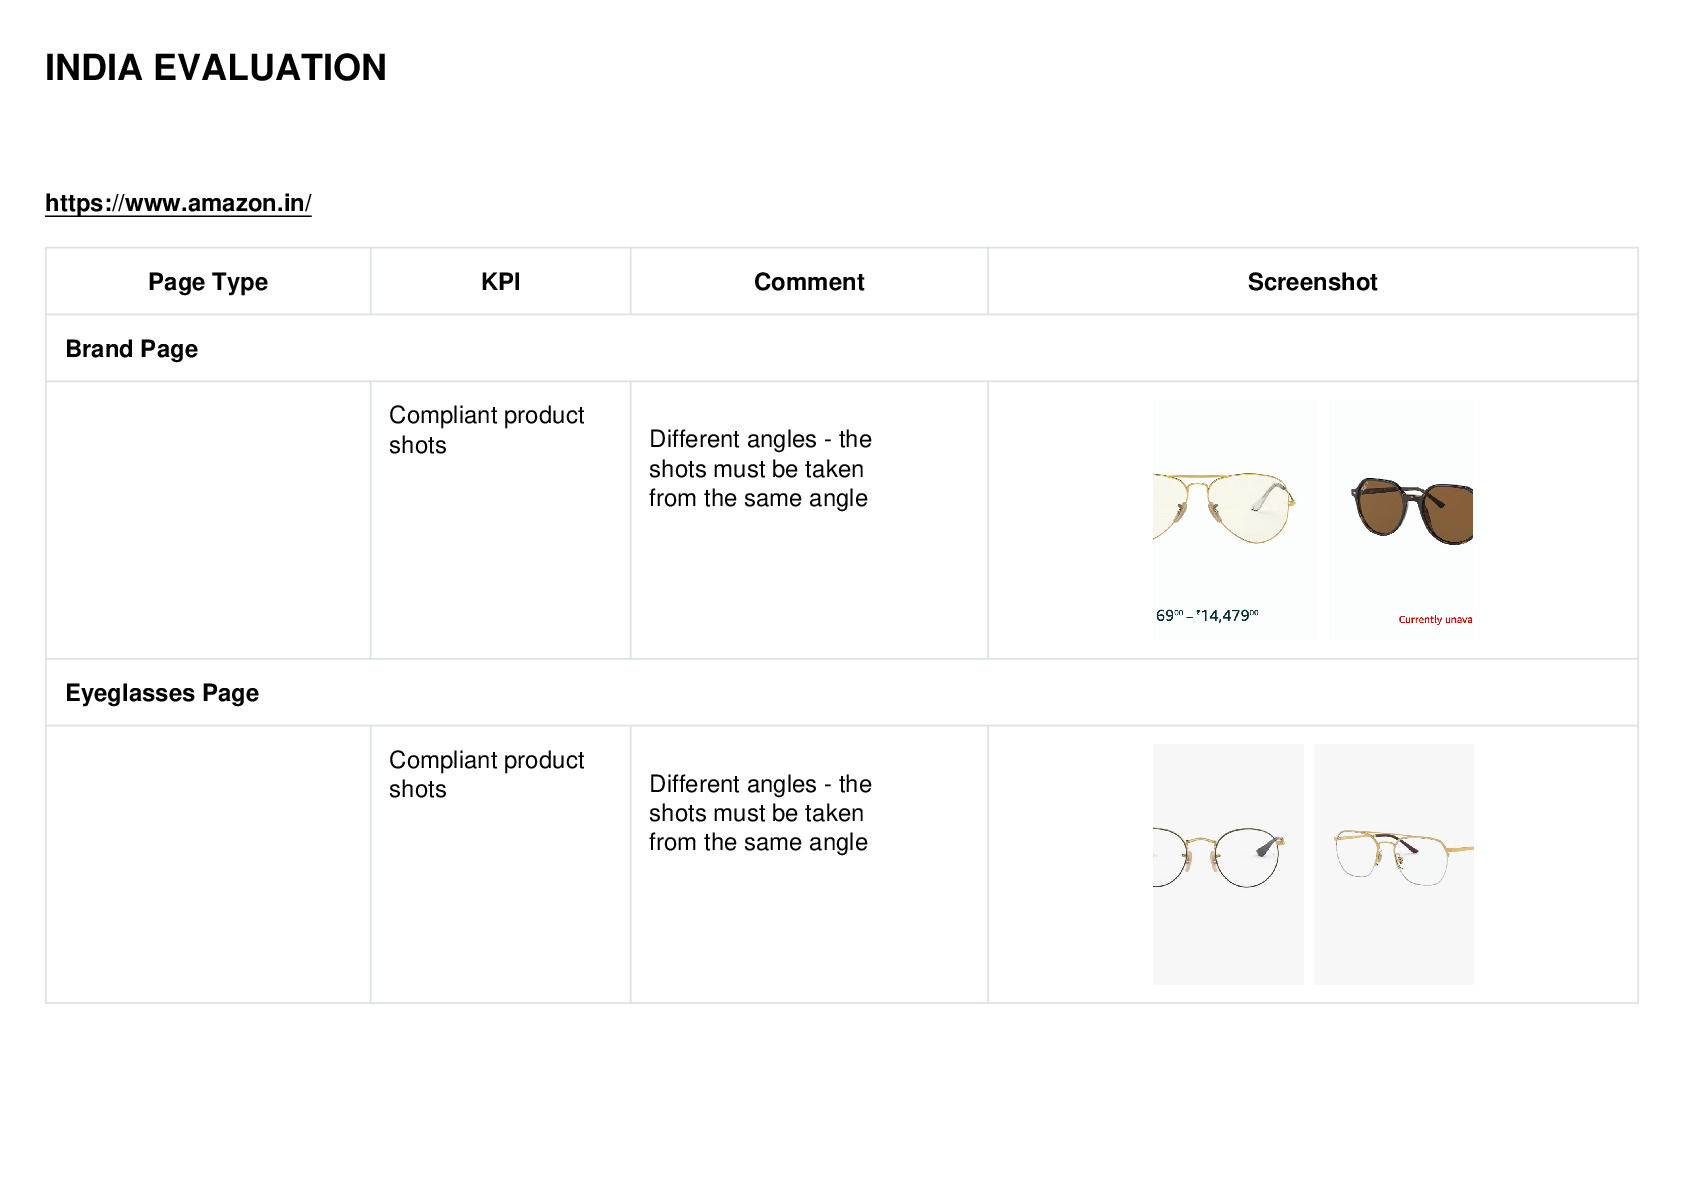Screen dimensions: 1684x1191
Task: Select the Screenshot column header
Action: click(x=1312, y=282)
